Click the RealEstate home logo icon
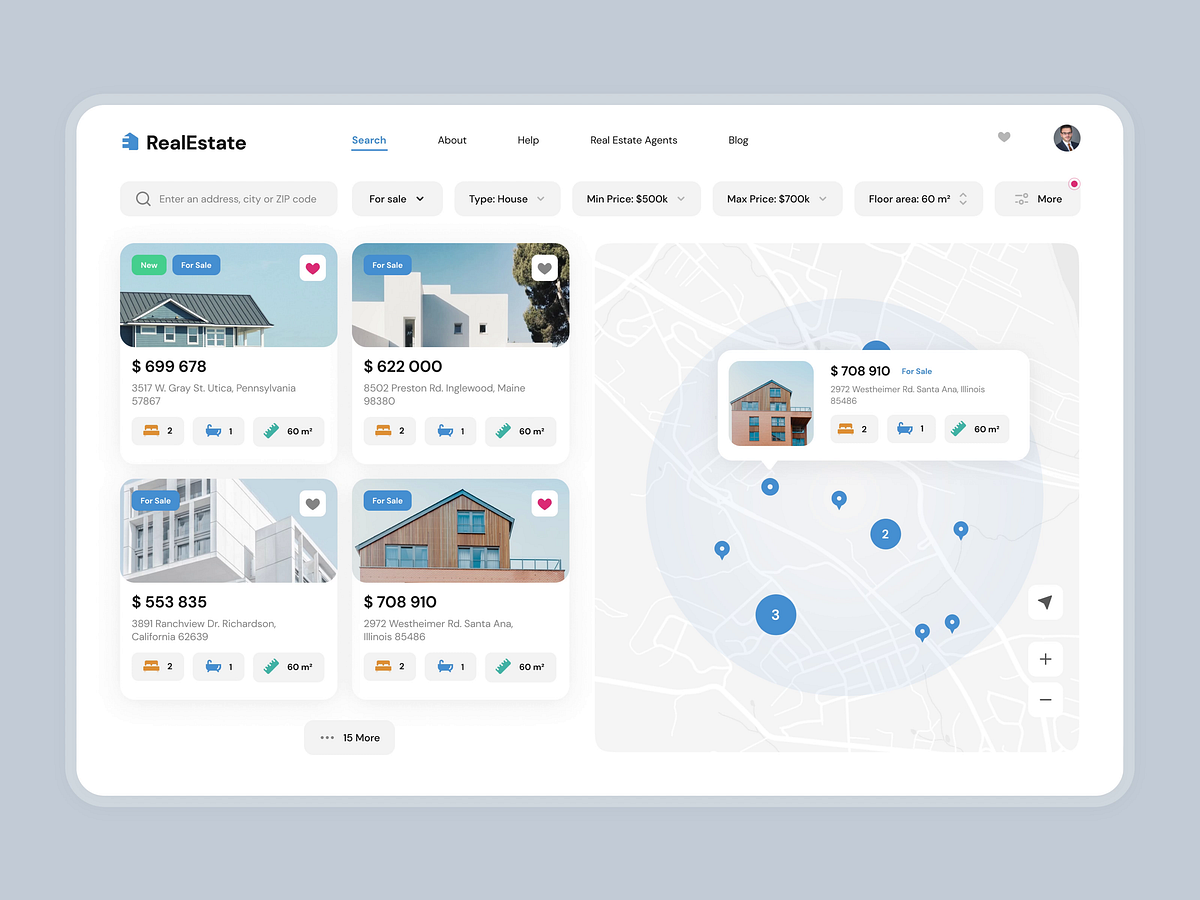 pos(130,141)
